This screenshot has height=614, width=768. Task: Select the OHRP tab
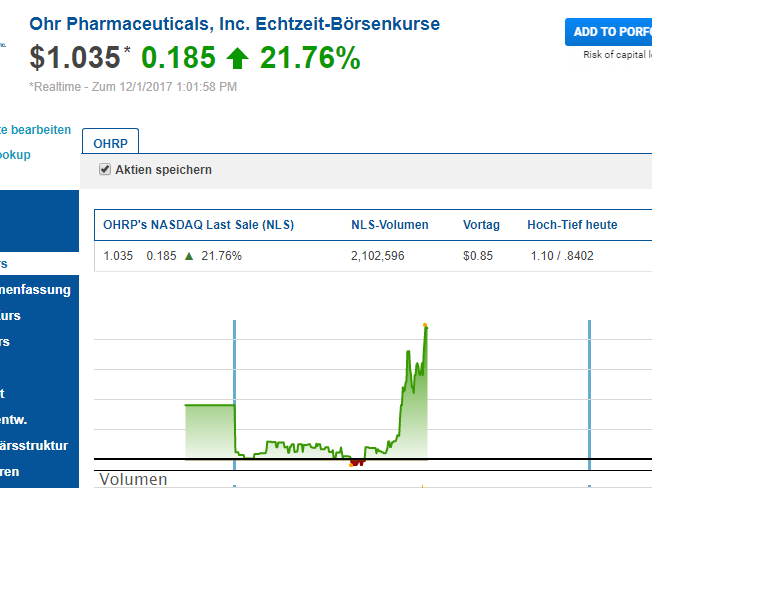pos(110,143)
